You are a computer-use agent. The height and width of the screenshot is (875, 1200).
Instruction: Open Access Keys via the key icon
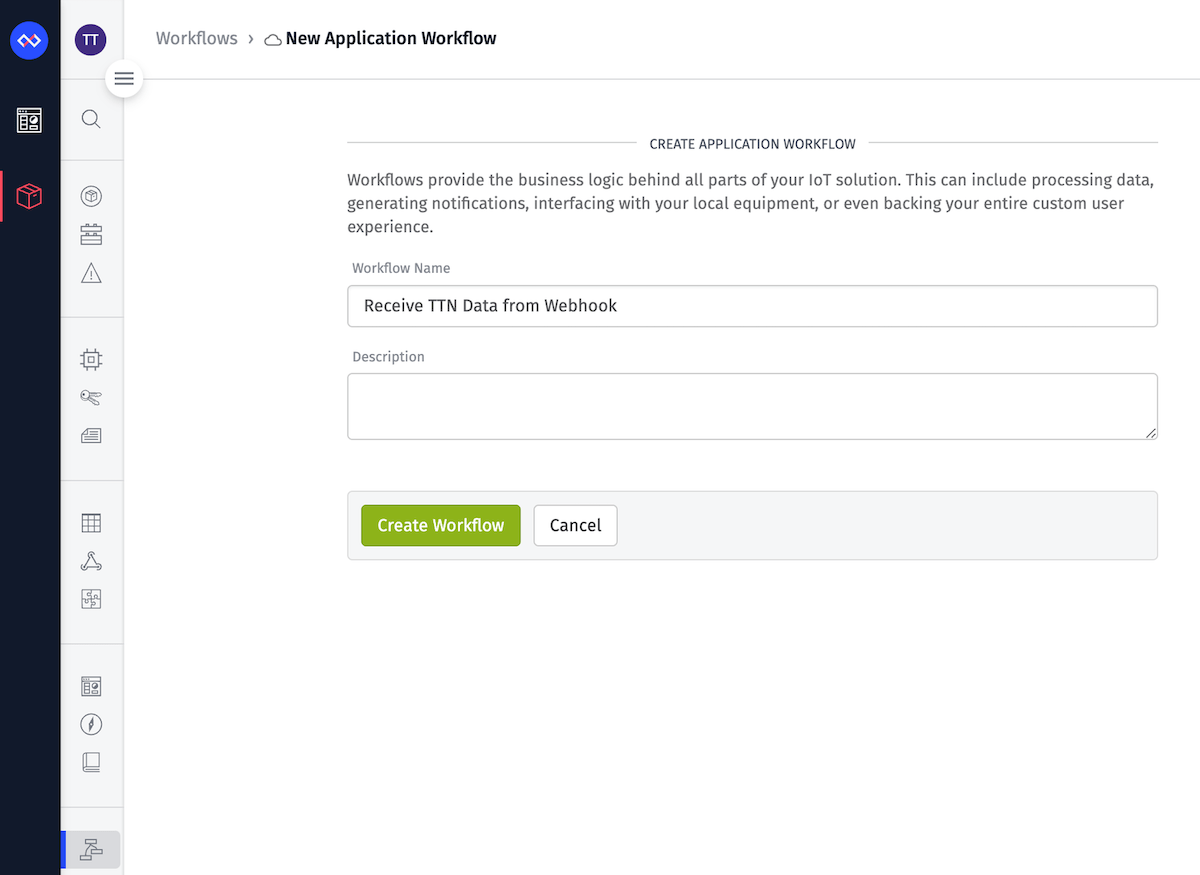pyautogui.click(x=91, y=397)
